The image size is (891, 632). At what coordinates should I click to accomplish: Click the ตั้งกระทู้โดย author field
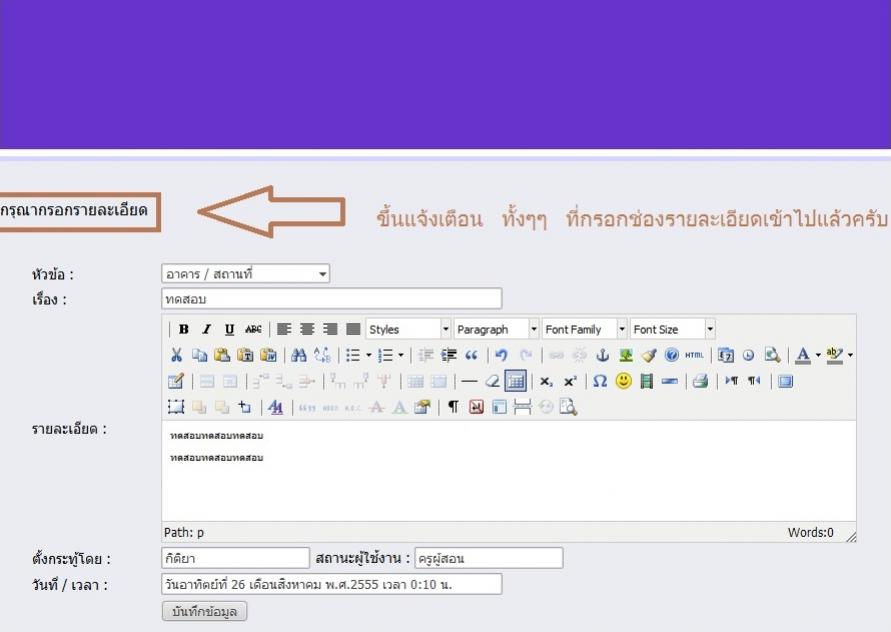click(x=236, y=558)
